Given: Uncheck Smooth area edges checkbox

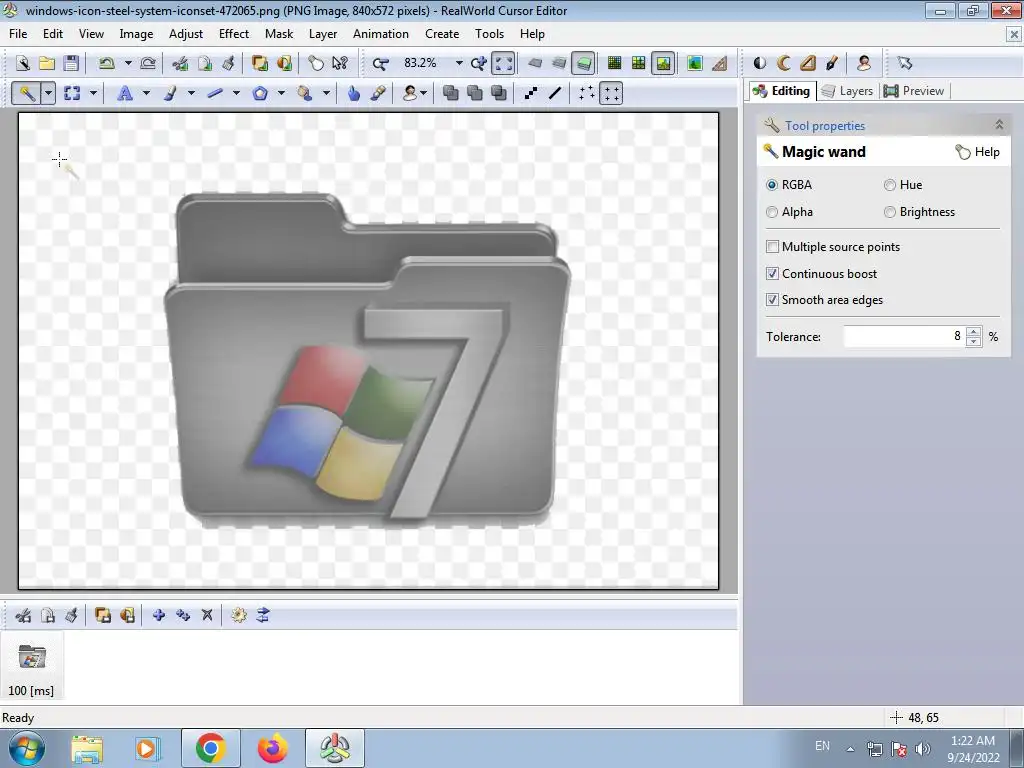Looking at the screenshot, I should [772, 300].
